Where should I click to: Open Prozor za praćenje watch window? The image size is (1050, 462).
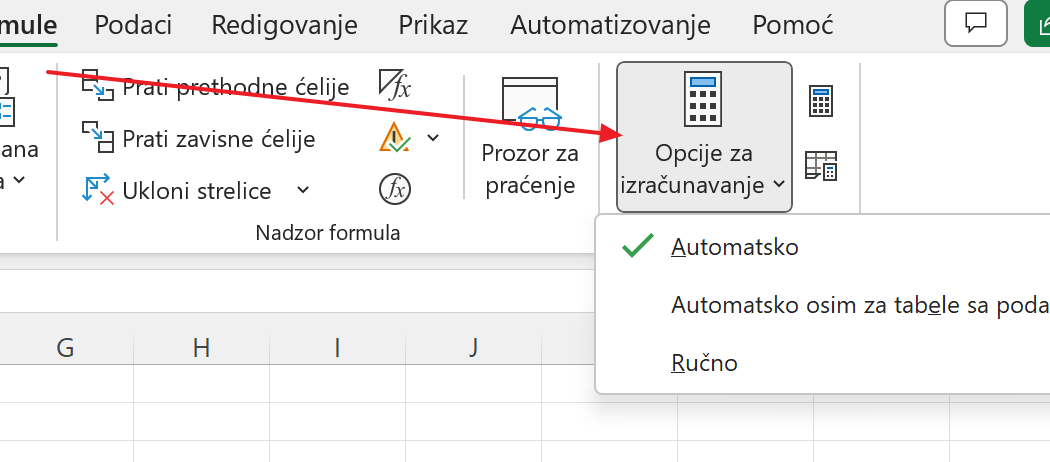click(x=530, y=137)
